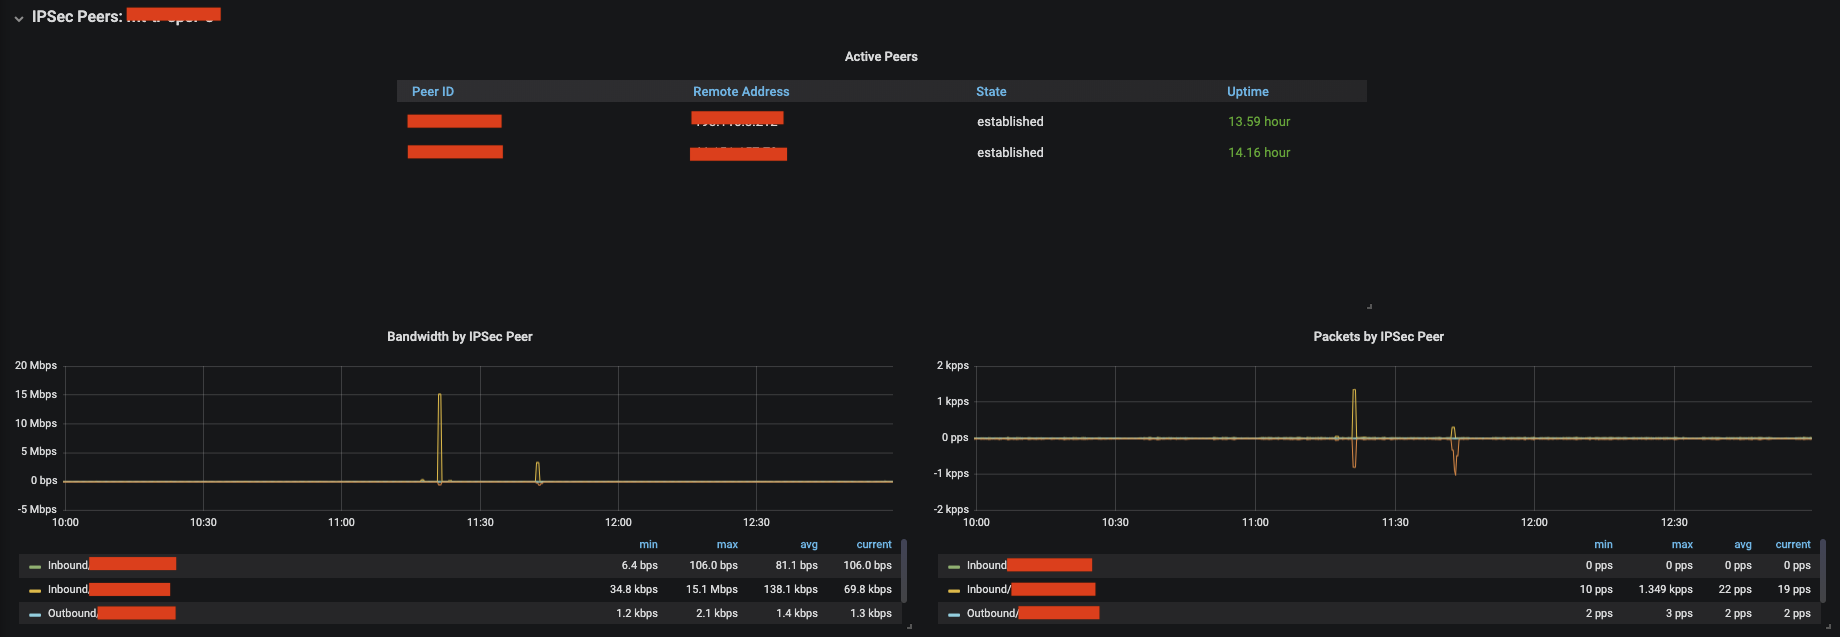This screenshot has height=637, width=1840.
Task: Click the 1.349 kpps max value
Action: pos(1666,590)
